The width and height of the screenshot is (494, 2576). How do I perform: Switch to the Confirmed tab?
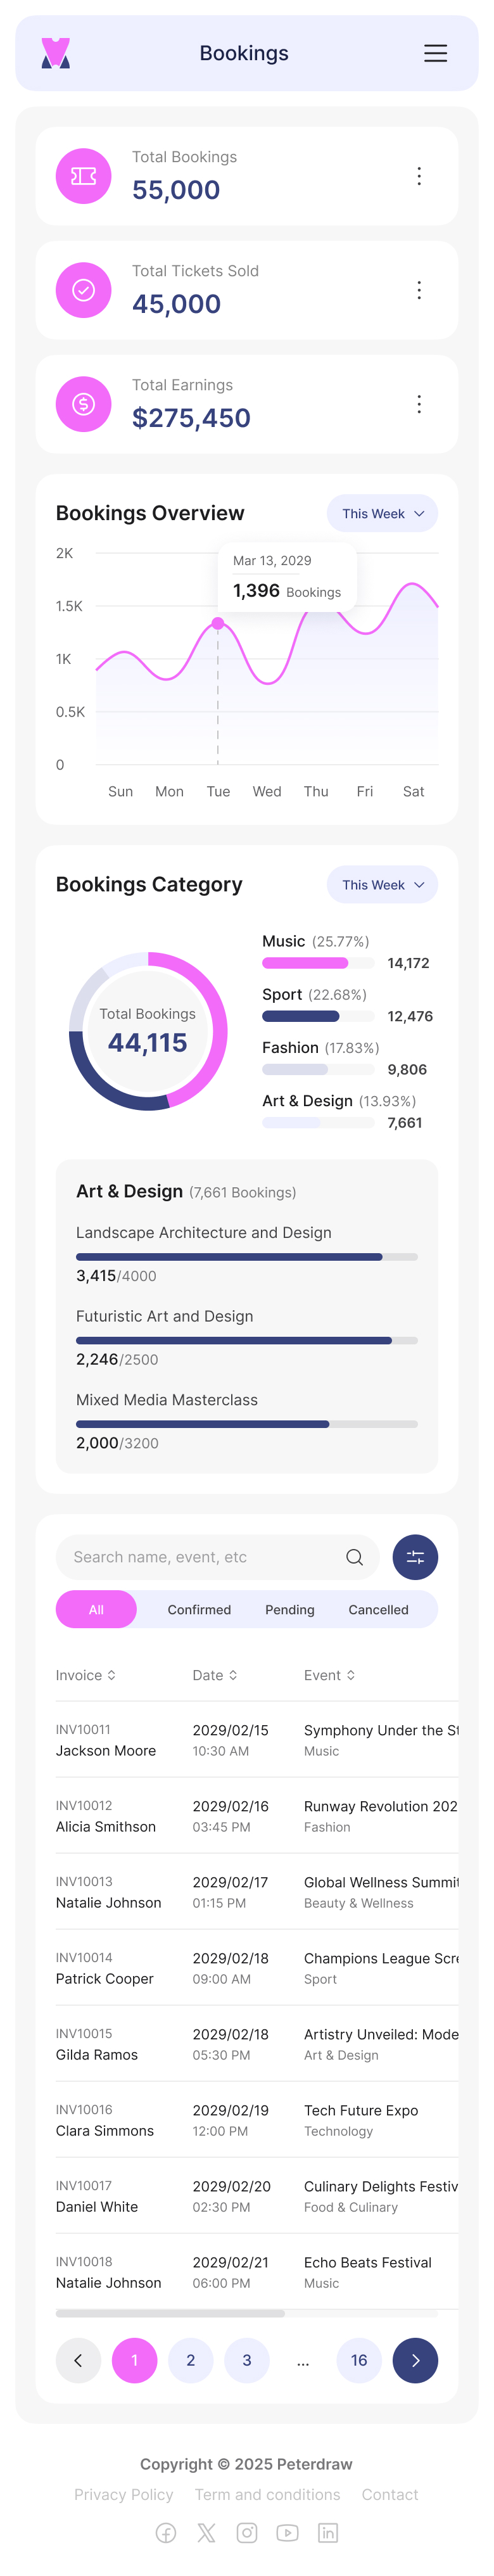click(199, 1610)
